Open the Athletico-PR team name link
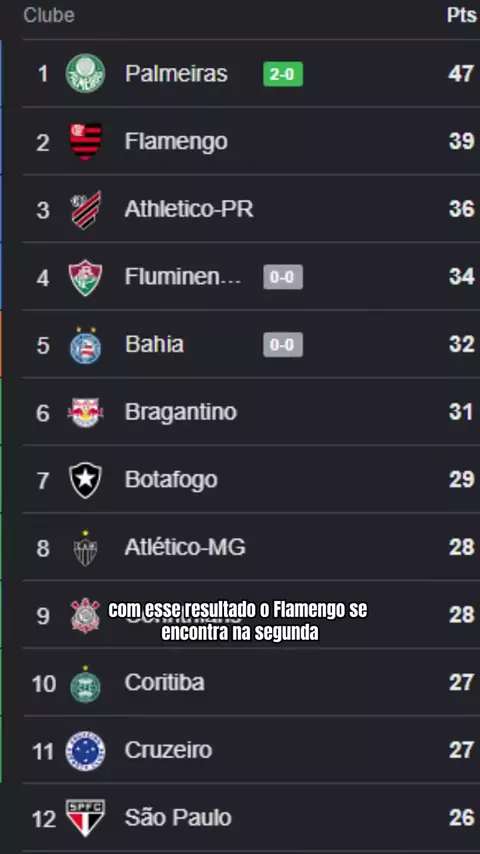This screenshot has height=854, width=480. click(189, 209)
